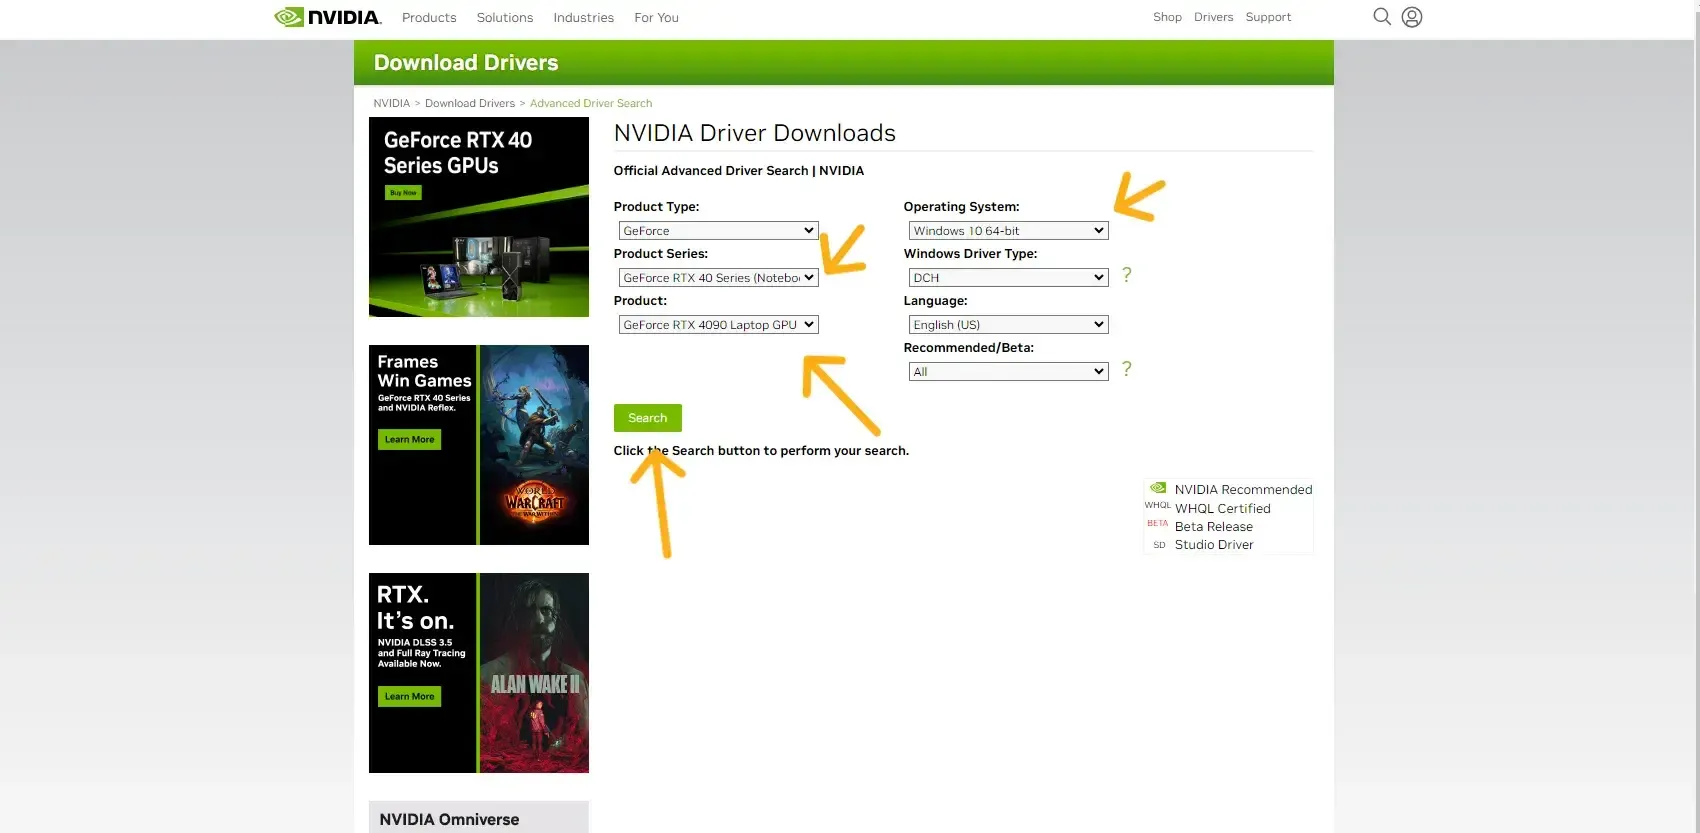
Task: Open the Solutions menu
Action: click(505, 18)
